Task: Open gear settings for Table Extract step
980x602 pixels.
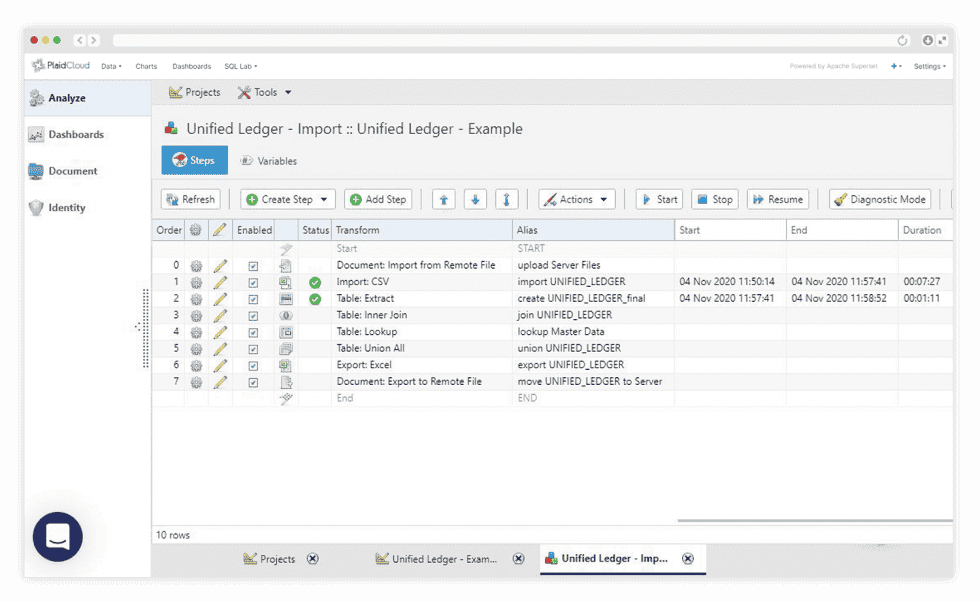Action: (x=196, y=299)
